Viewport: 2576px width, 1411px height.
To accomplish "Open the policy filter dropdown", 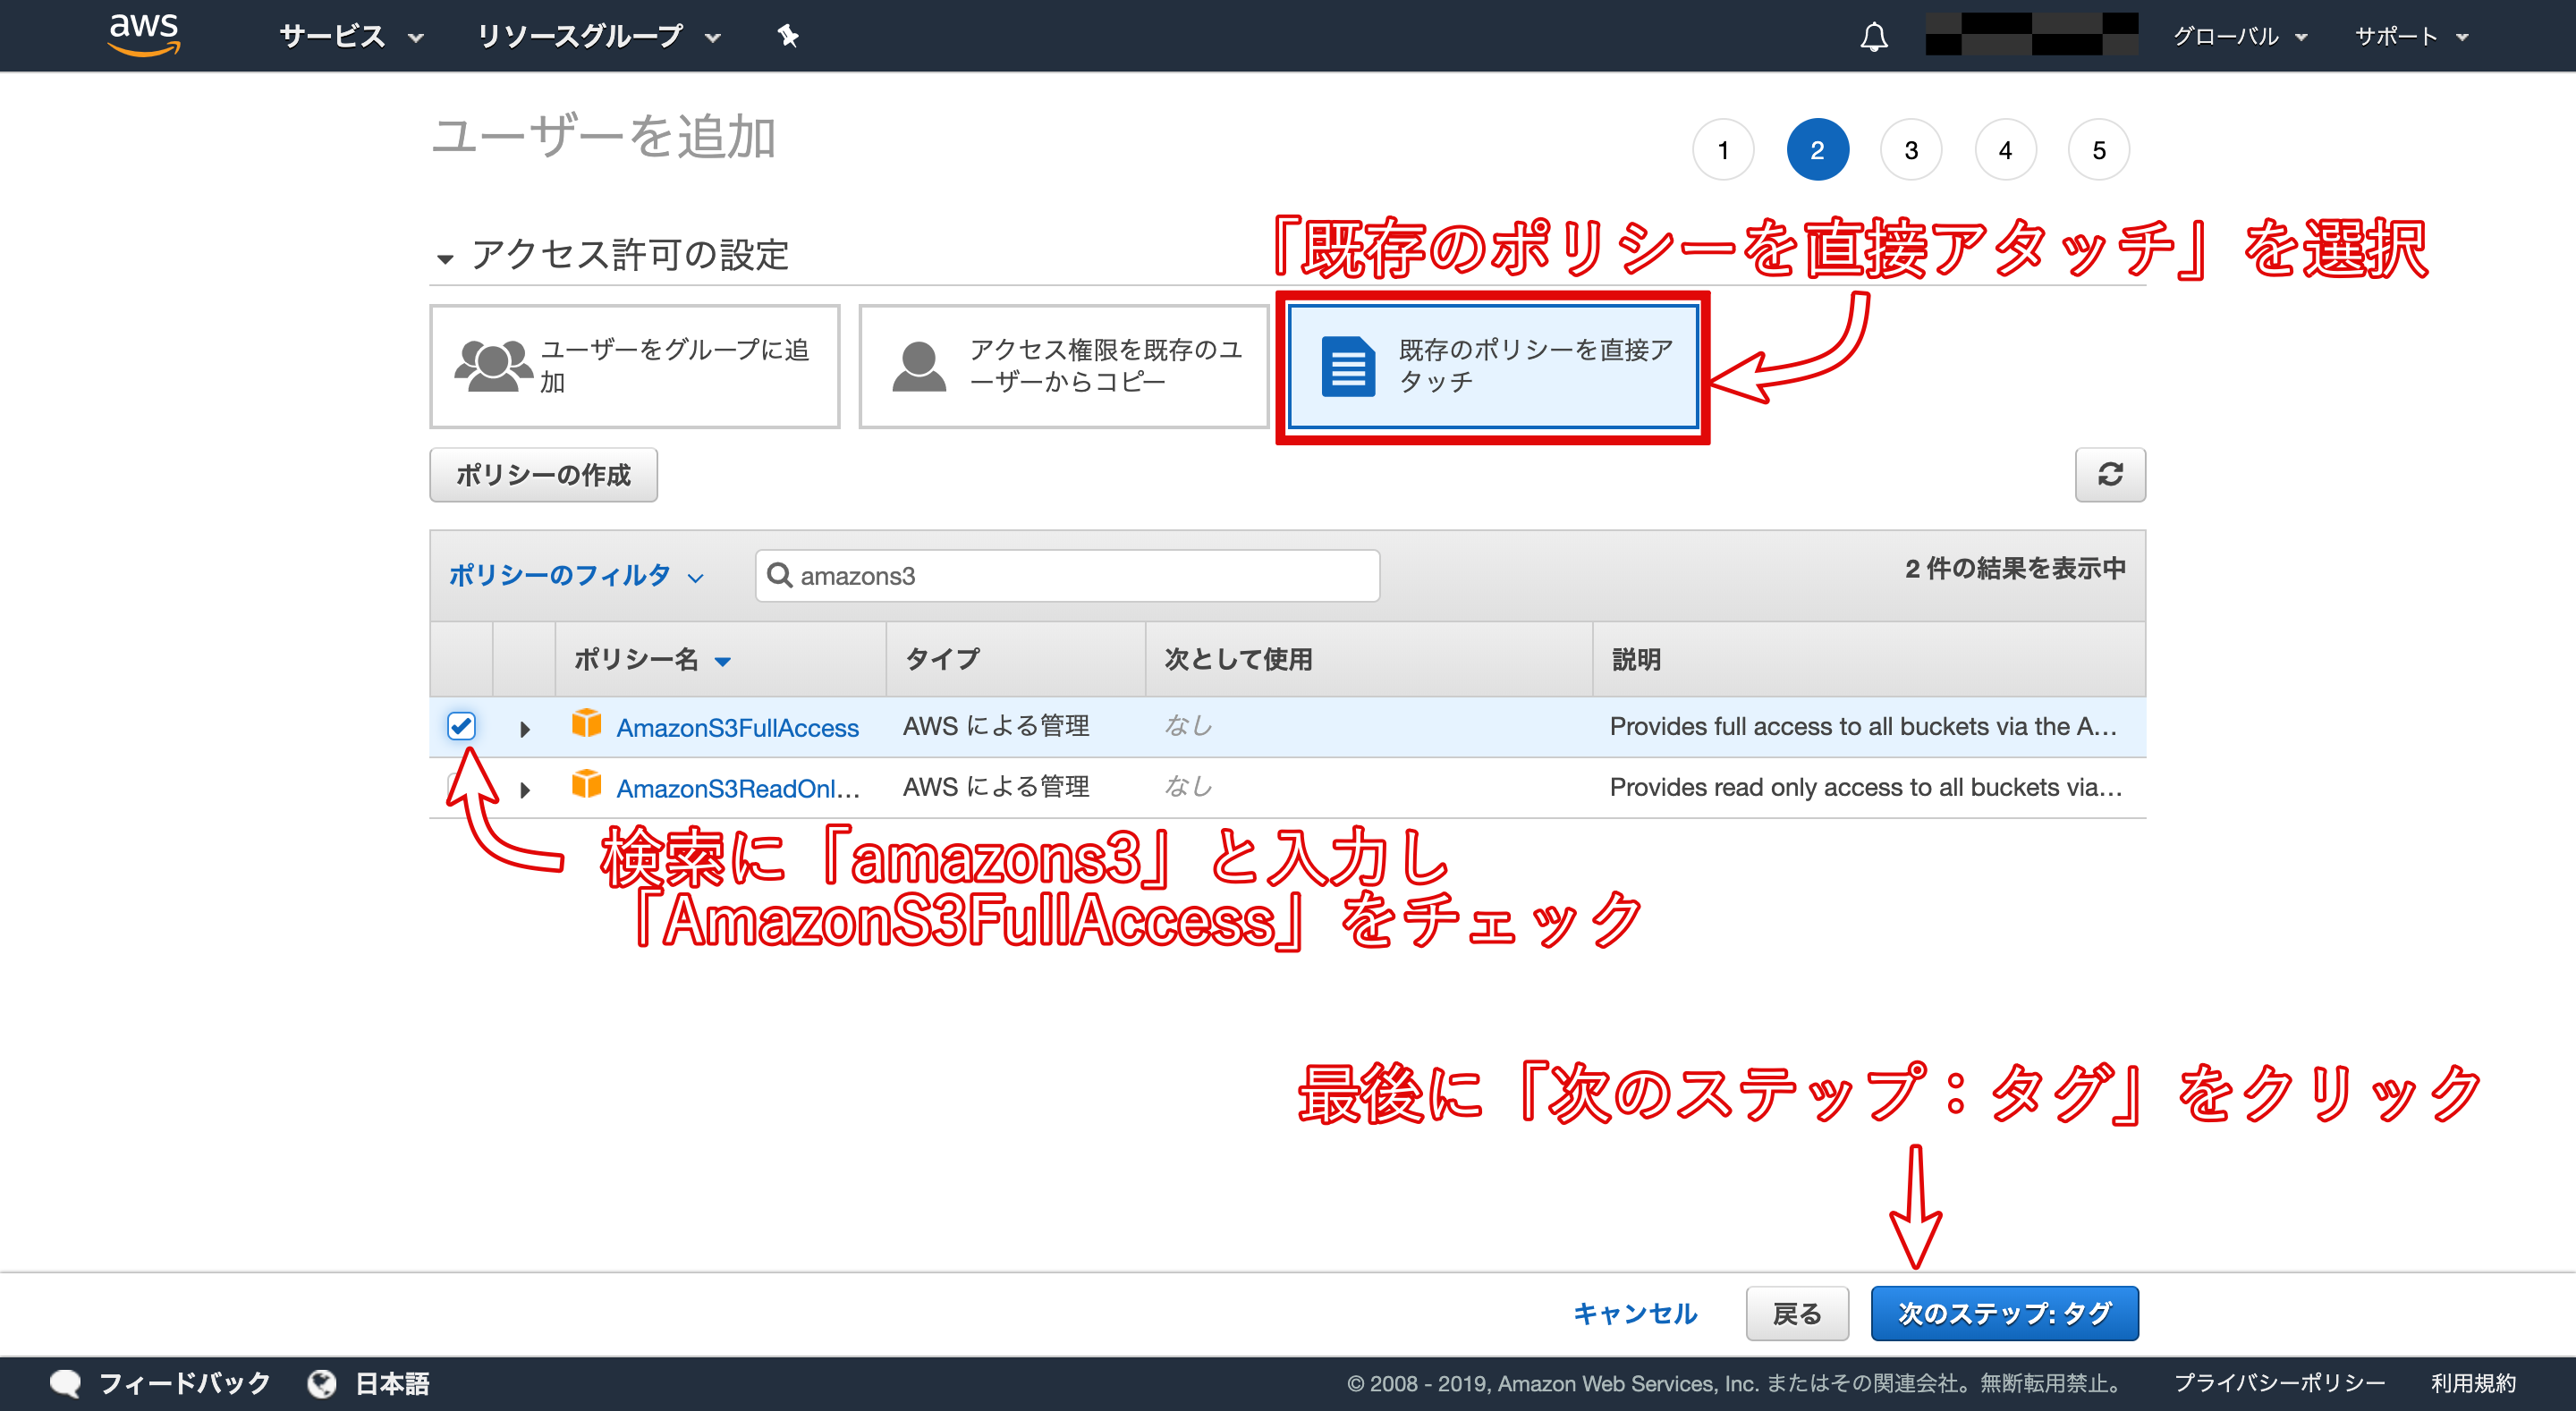I will [576, 575].
